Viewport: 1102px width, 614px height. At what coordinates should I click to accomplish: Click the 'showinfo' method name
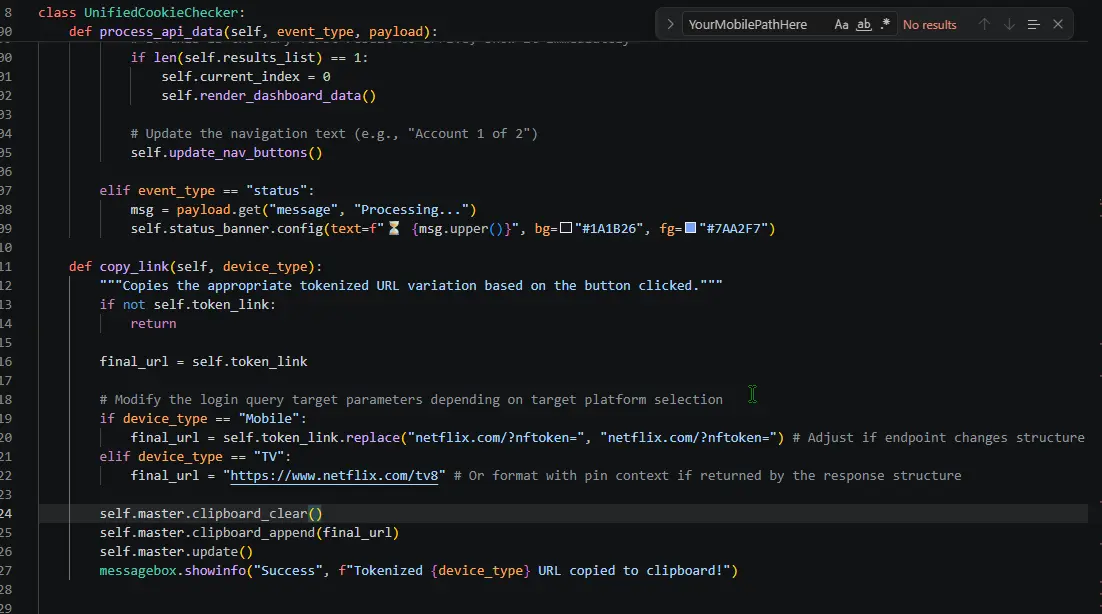click(215, 570)
